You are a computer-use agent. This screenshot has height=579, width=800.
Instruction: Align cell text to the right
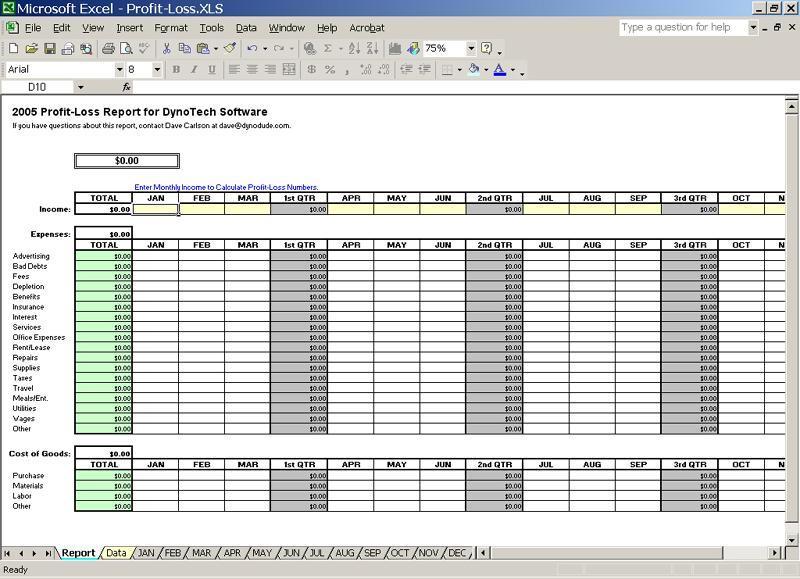[270, 69]
